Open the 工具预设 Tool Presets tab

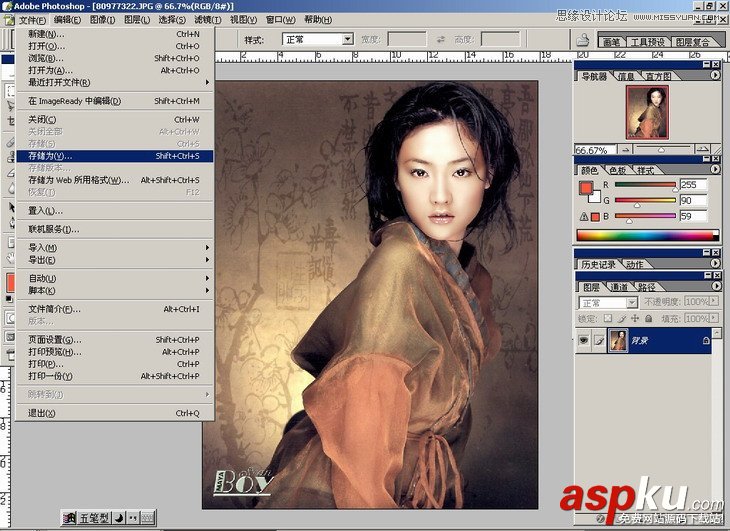[648, 42]
